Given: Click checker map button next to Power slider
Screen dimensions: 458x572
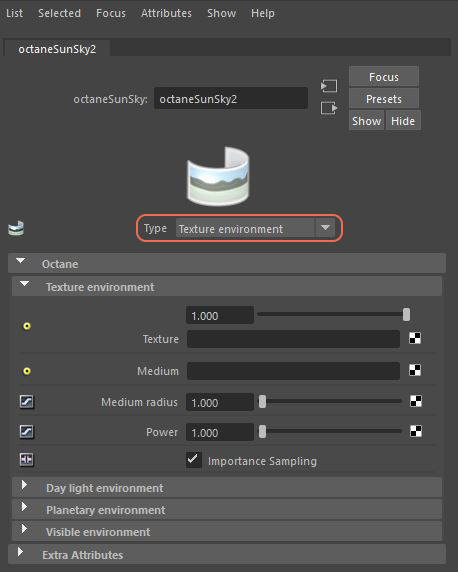Looking at the screenshot, I should pos(416,431).
